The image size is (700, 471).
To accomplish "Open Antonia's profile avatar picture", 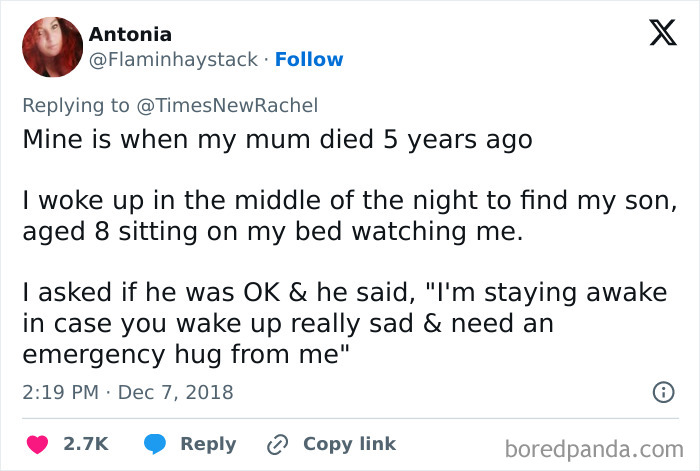I will 51,46.
